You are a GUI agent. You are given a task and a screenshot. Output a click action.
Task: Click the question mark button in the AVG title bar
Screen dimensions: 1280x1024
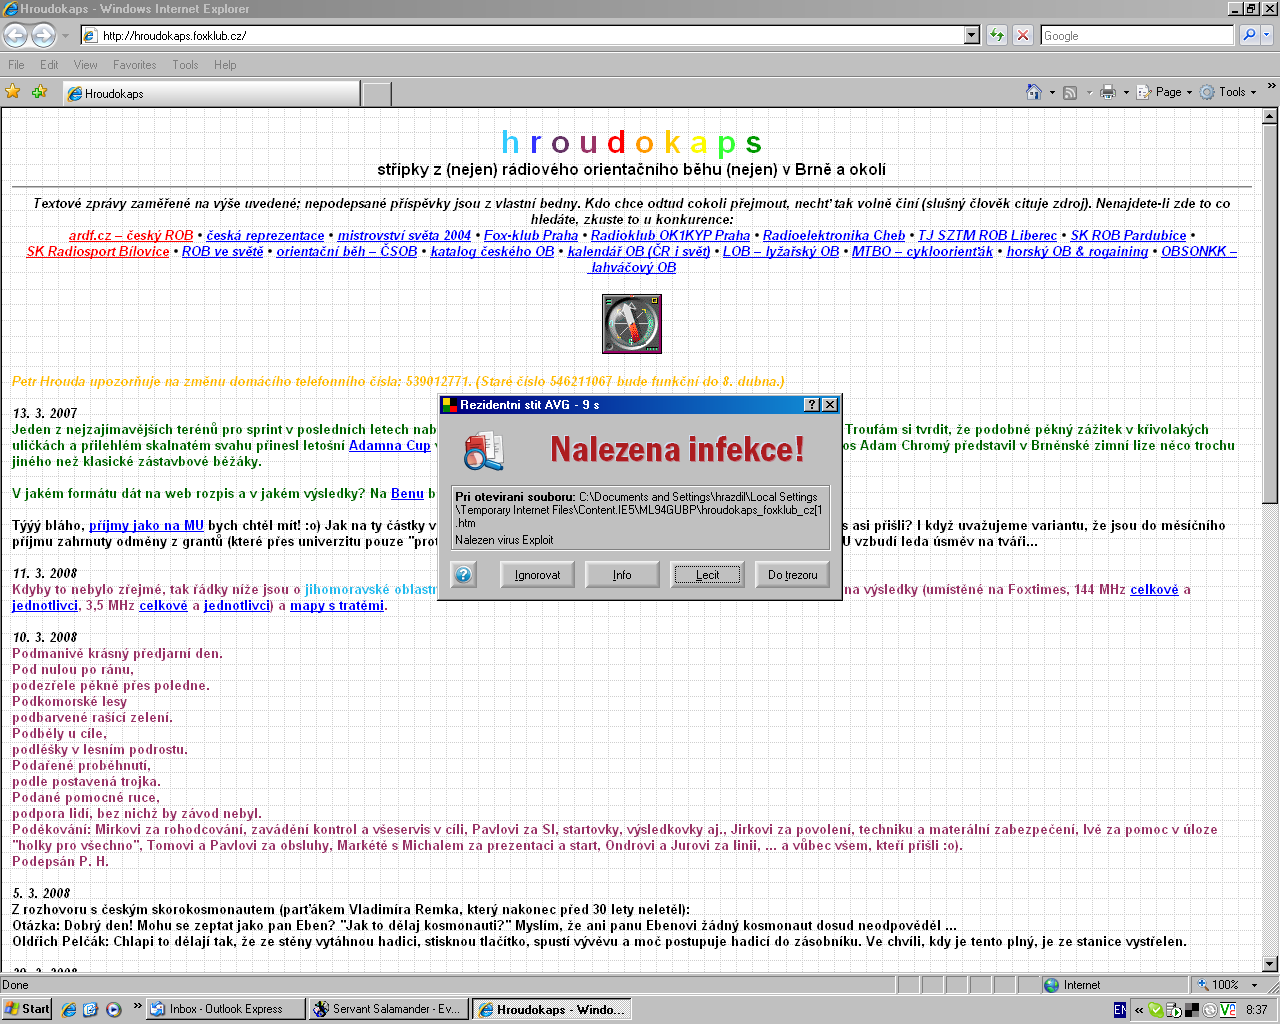pyautogui.click(x=812, y=404)
